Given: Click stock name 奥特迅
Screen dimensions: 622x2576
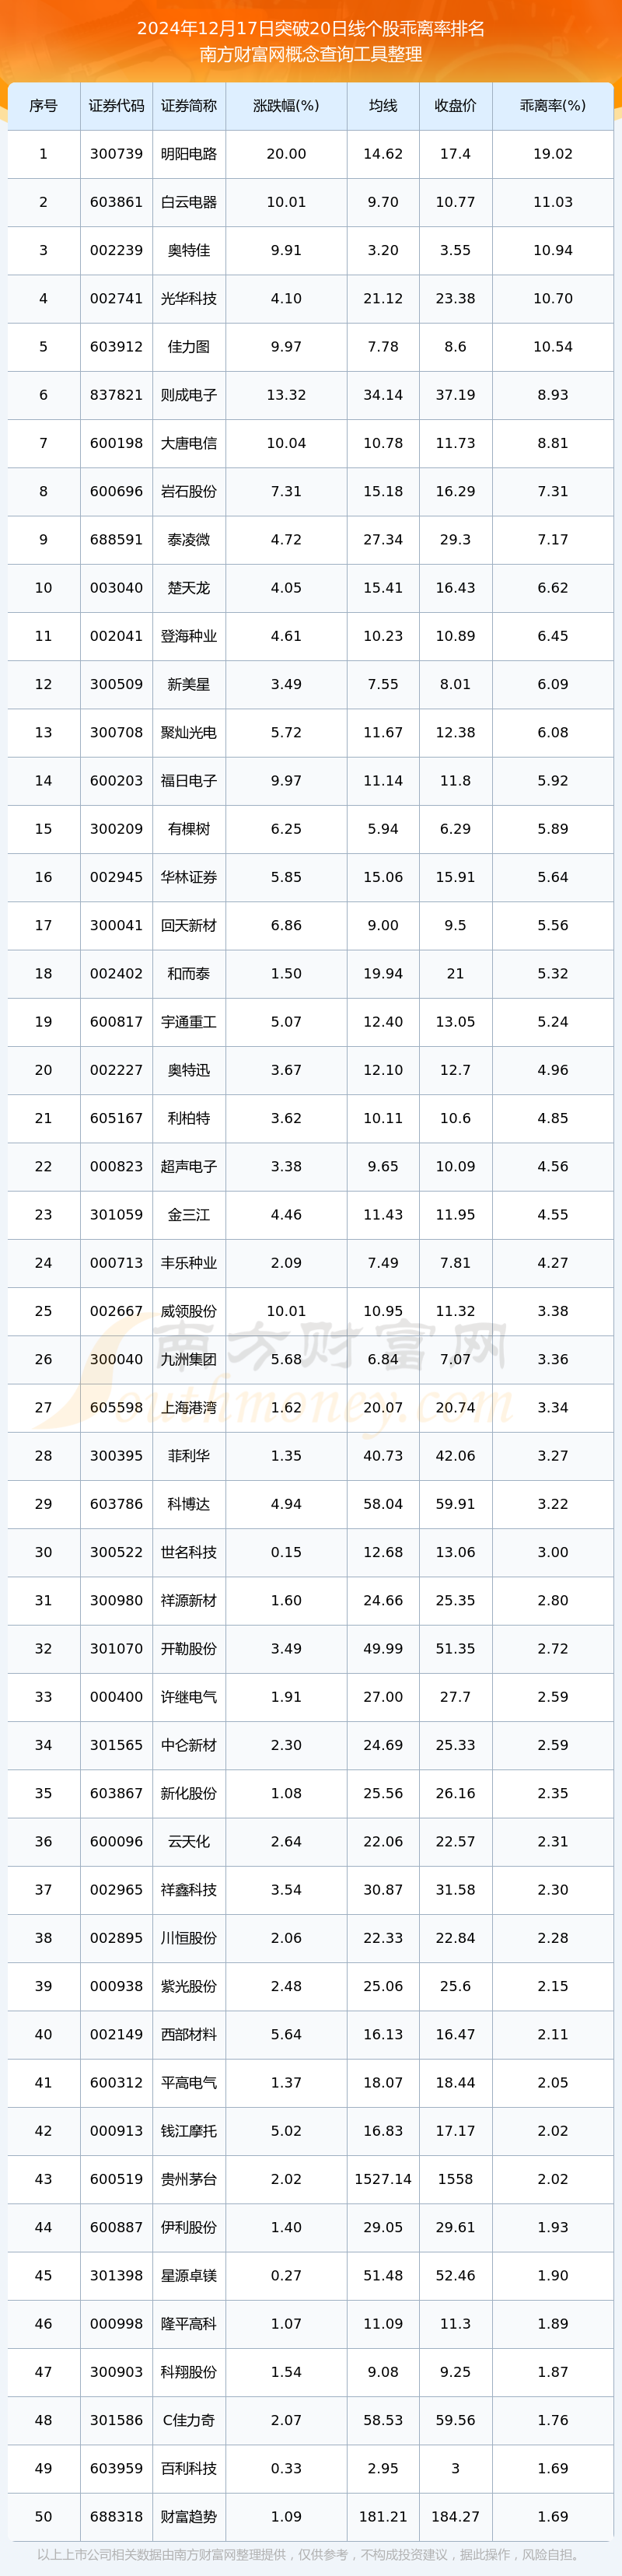Looking at the screenshot, I should (x=189, y=1070).
